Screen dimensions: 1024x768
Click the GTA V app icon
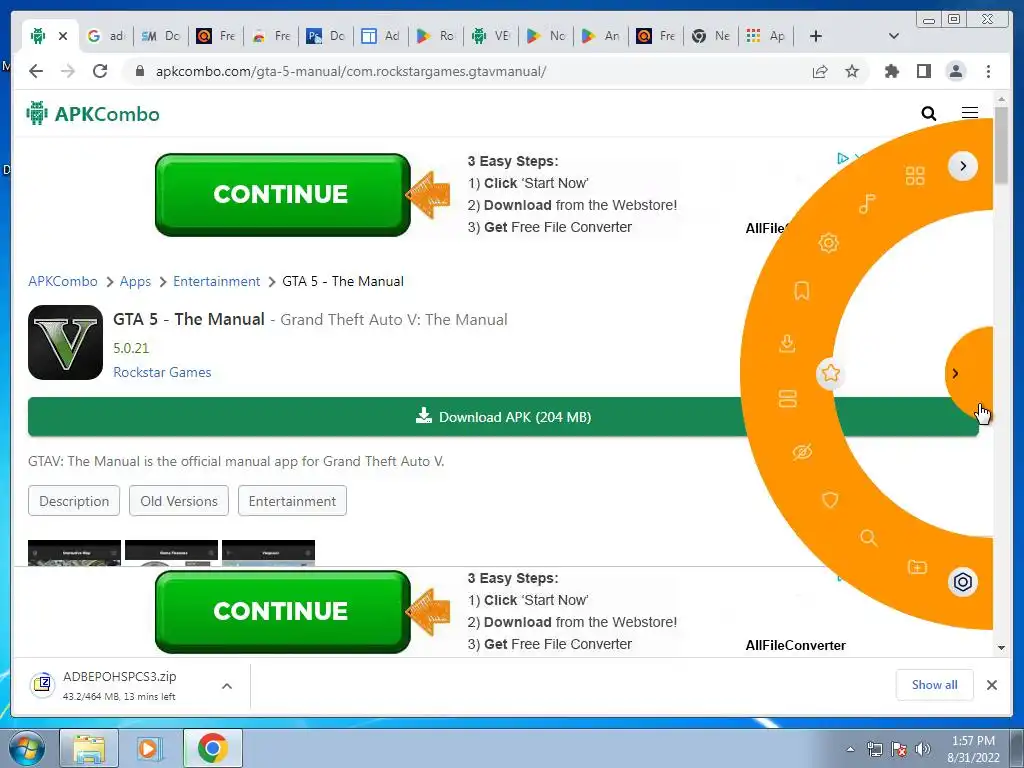pyautogui.click(x=65, y=342)
